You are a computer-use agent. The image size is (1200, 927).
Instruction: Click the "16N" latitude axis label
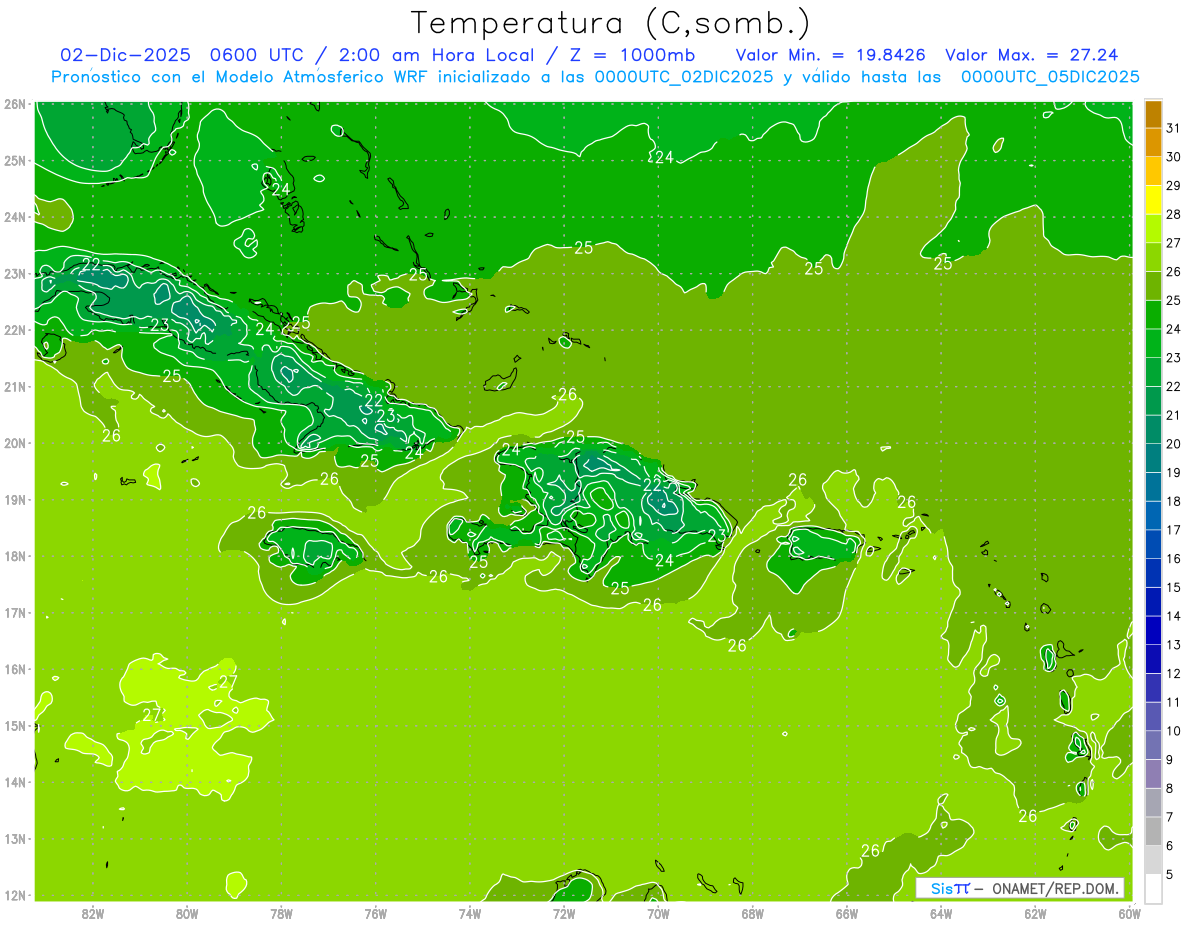[x=14, y=669]
